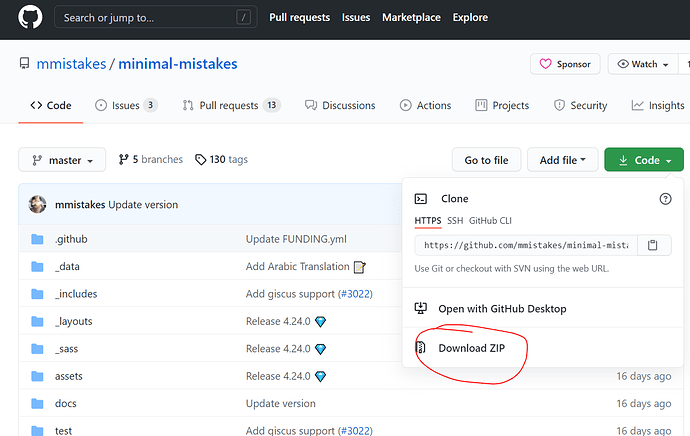This screenshot has width=690, height=436.
Task: Open Release 4.24.0 commit for _layouts
Action: [278, 321]
